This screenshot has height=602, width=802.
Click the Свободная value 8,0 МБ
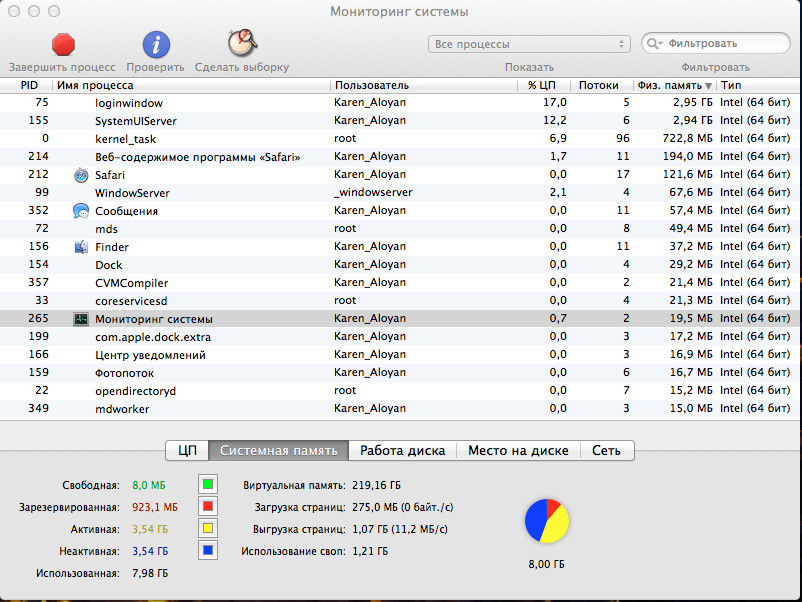[x=148, y=485]
